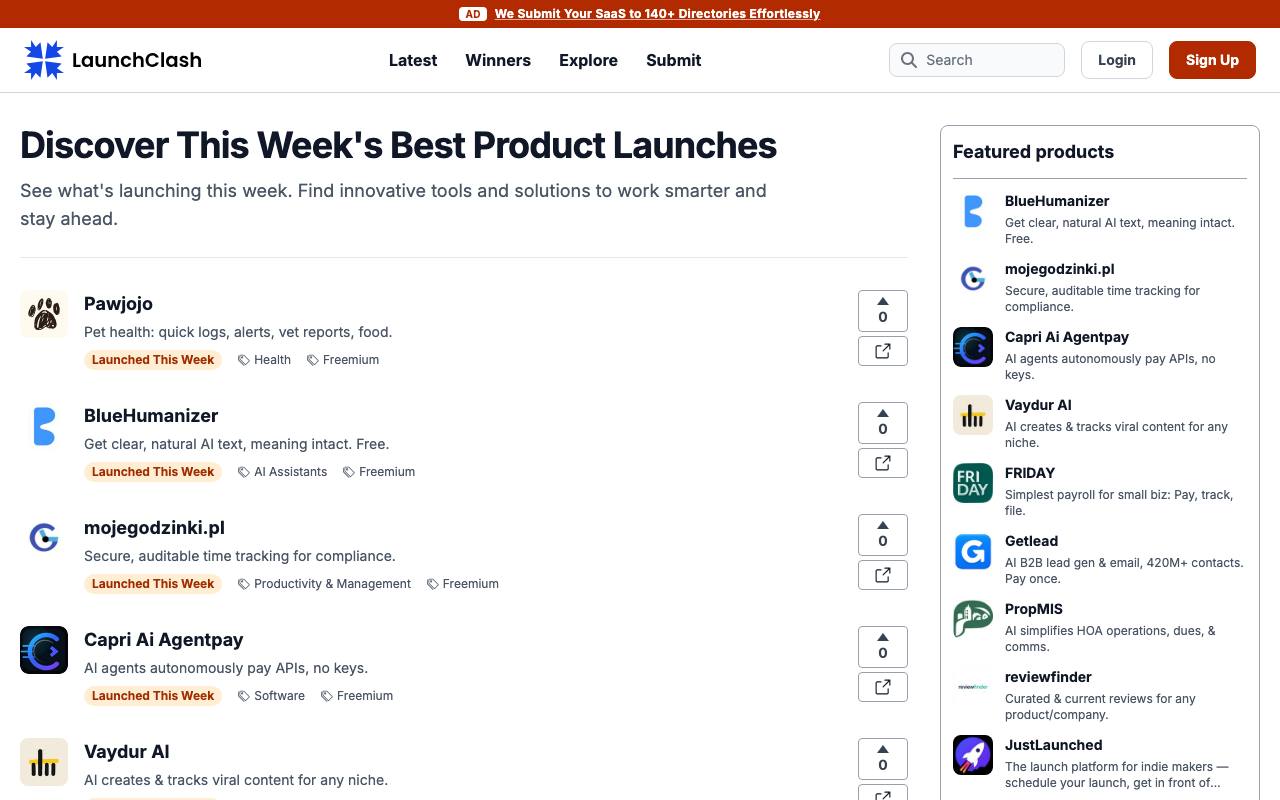
Task: Open FRIDAY in Featured products
Action: pos(1030,473)
